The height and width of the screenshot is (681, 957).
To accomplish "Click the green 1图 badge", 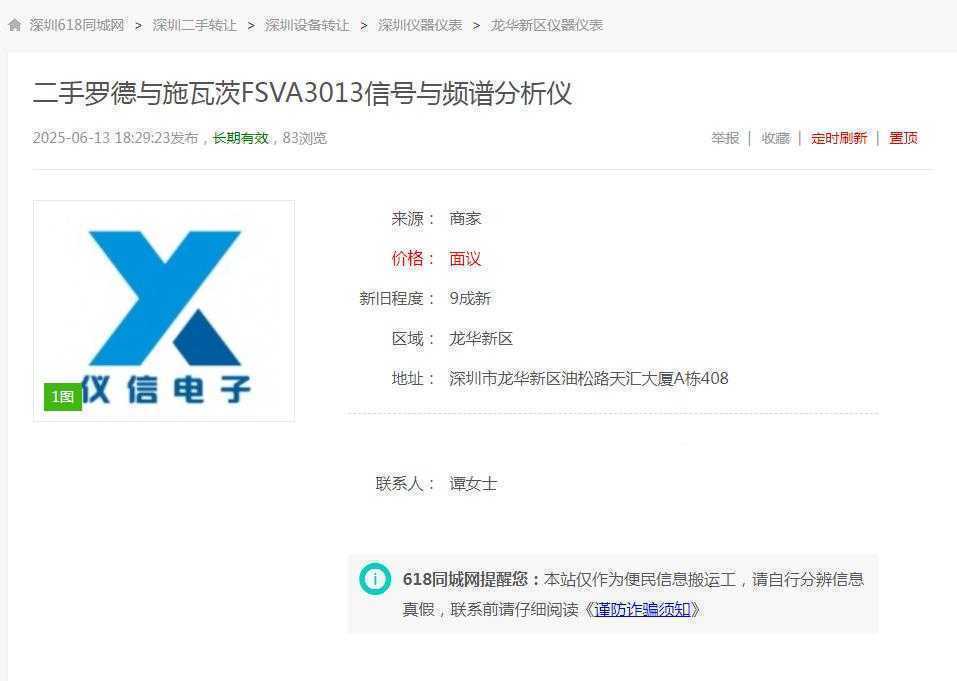I will coord(63,397).
